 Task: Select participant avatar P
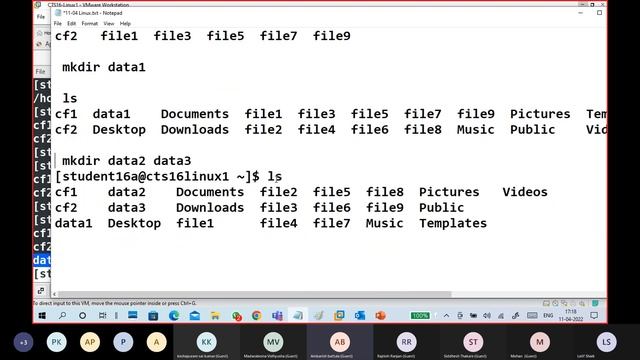(123, 342)
